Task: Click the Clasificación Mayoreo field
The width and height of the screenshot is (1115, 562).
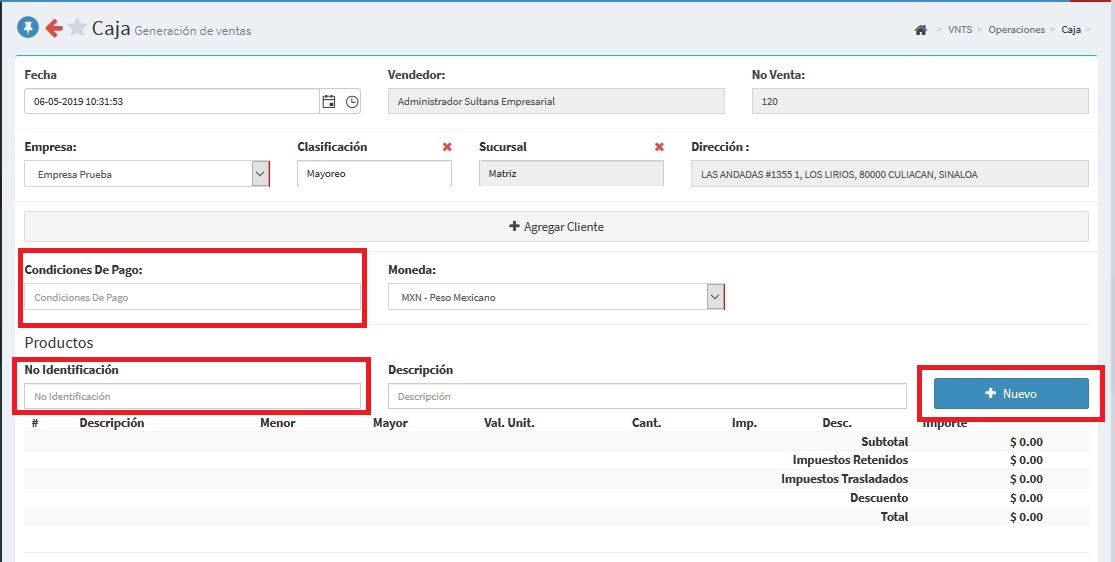Action: pos(373,174)
